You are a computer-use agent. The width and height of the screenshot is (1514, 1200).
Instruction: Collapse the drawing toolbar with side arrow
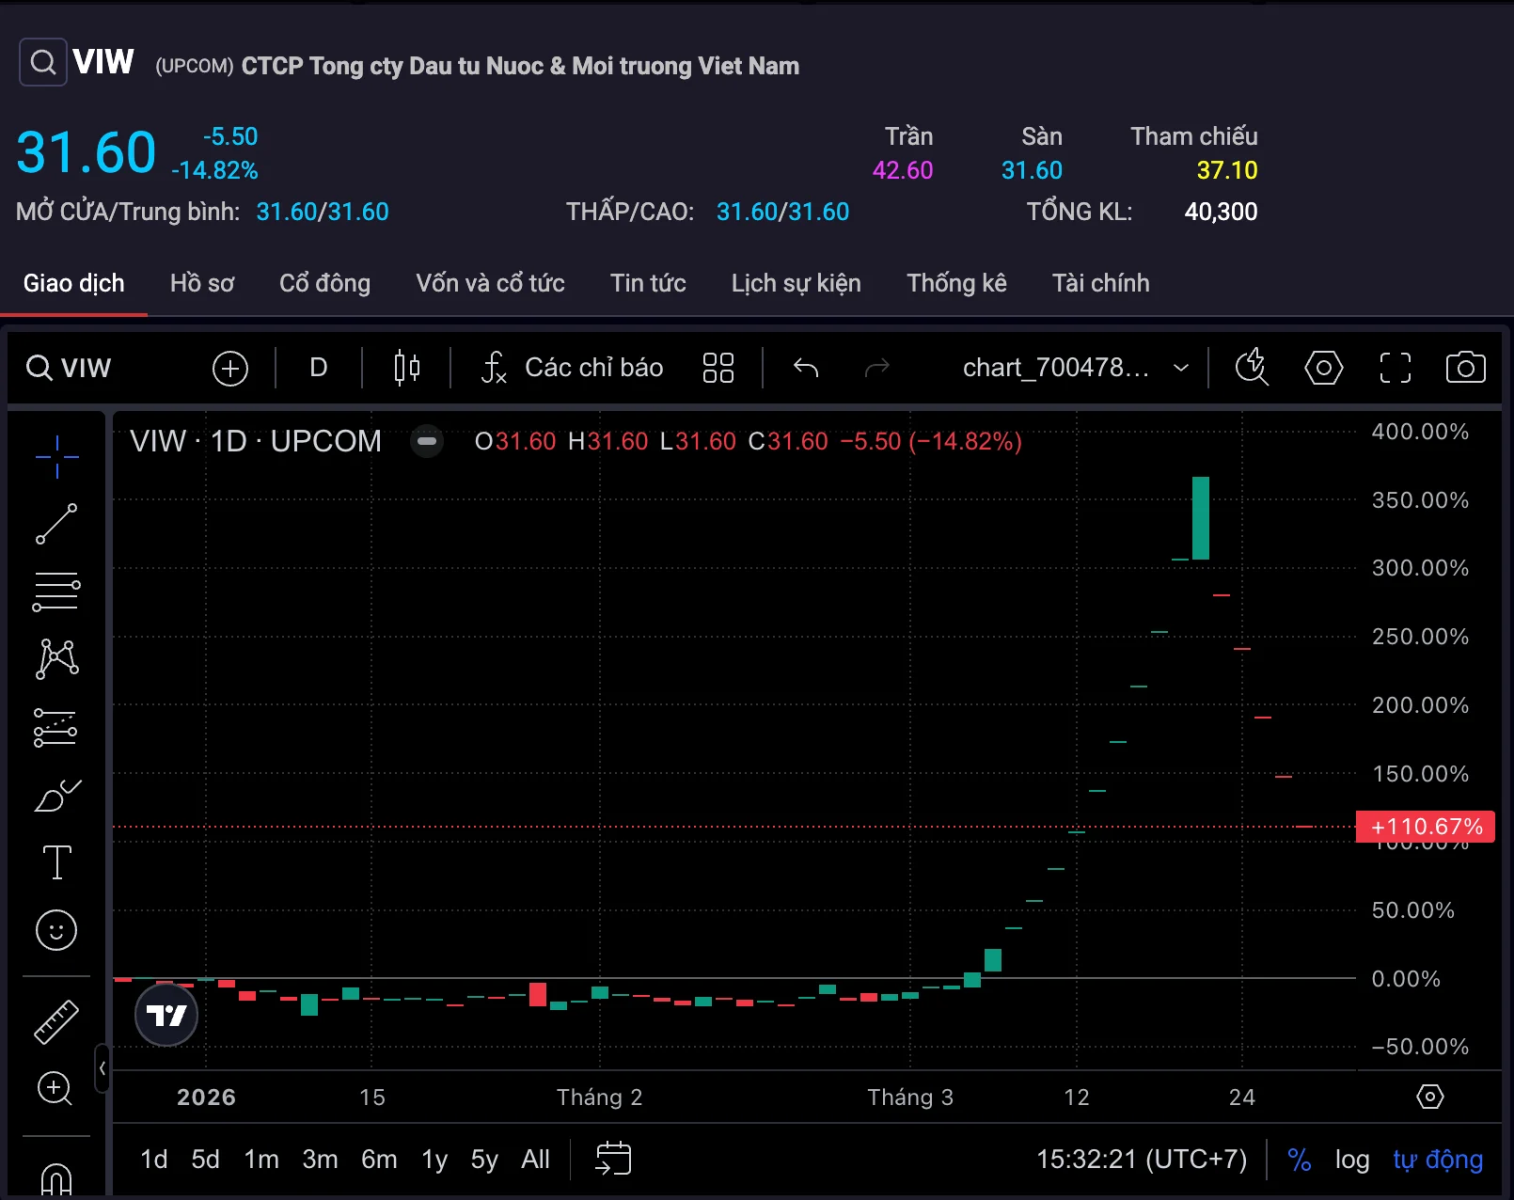tap(102, 1068)
